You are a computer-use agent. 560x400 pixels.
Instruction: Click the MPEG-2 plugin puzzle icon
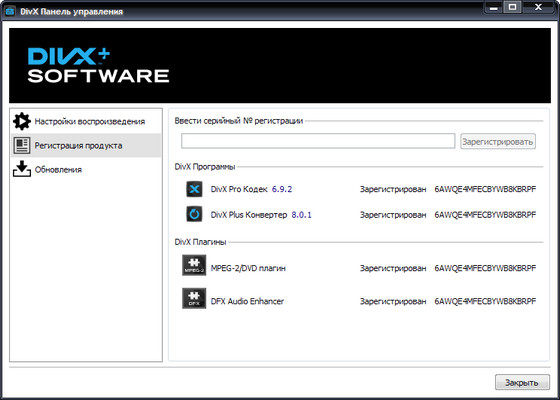click(194, 265)
